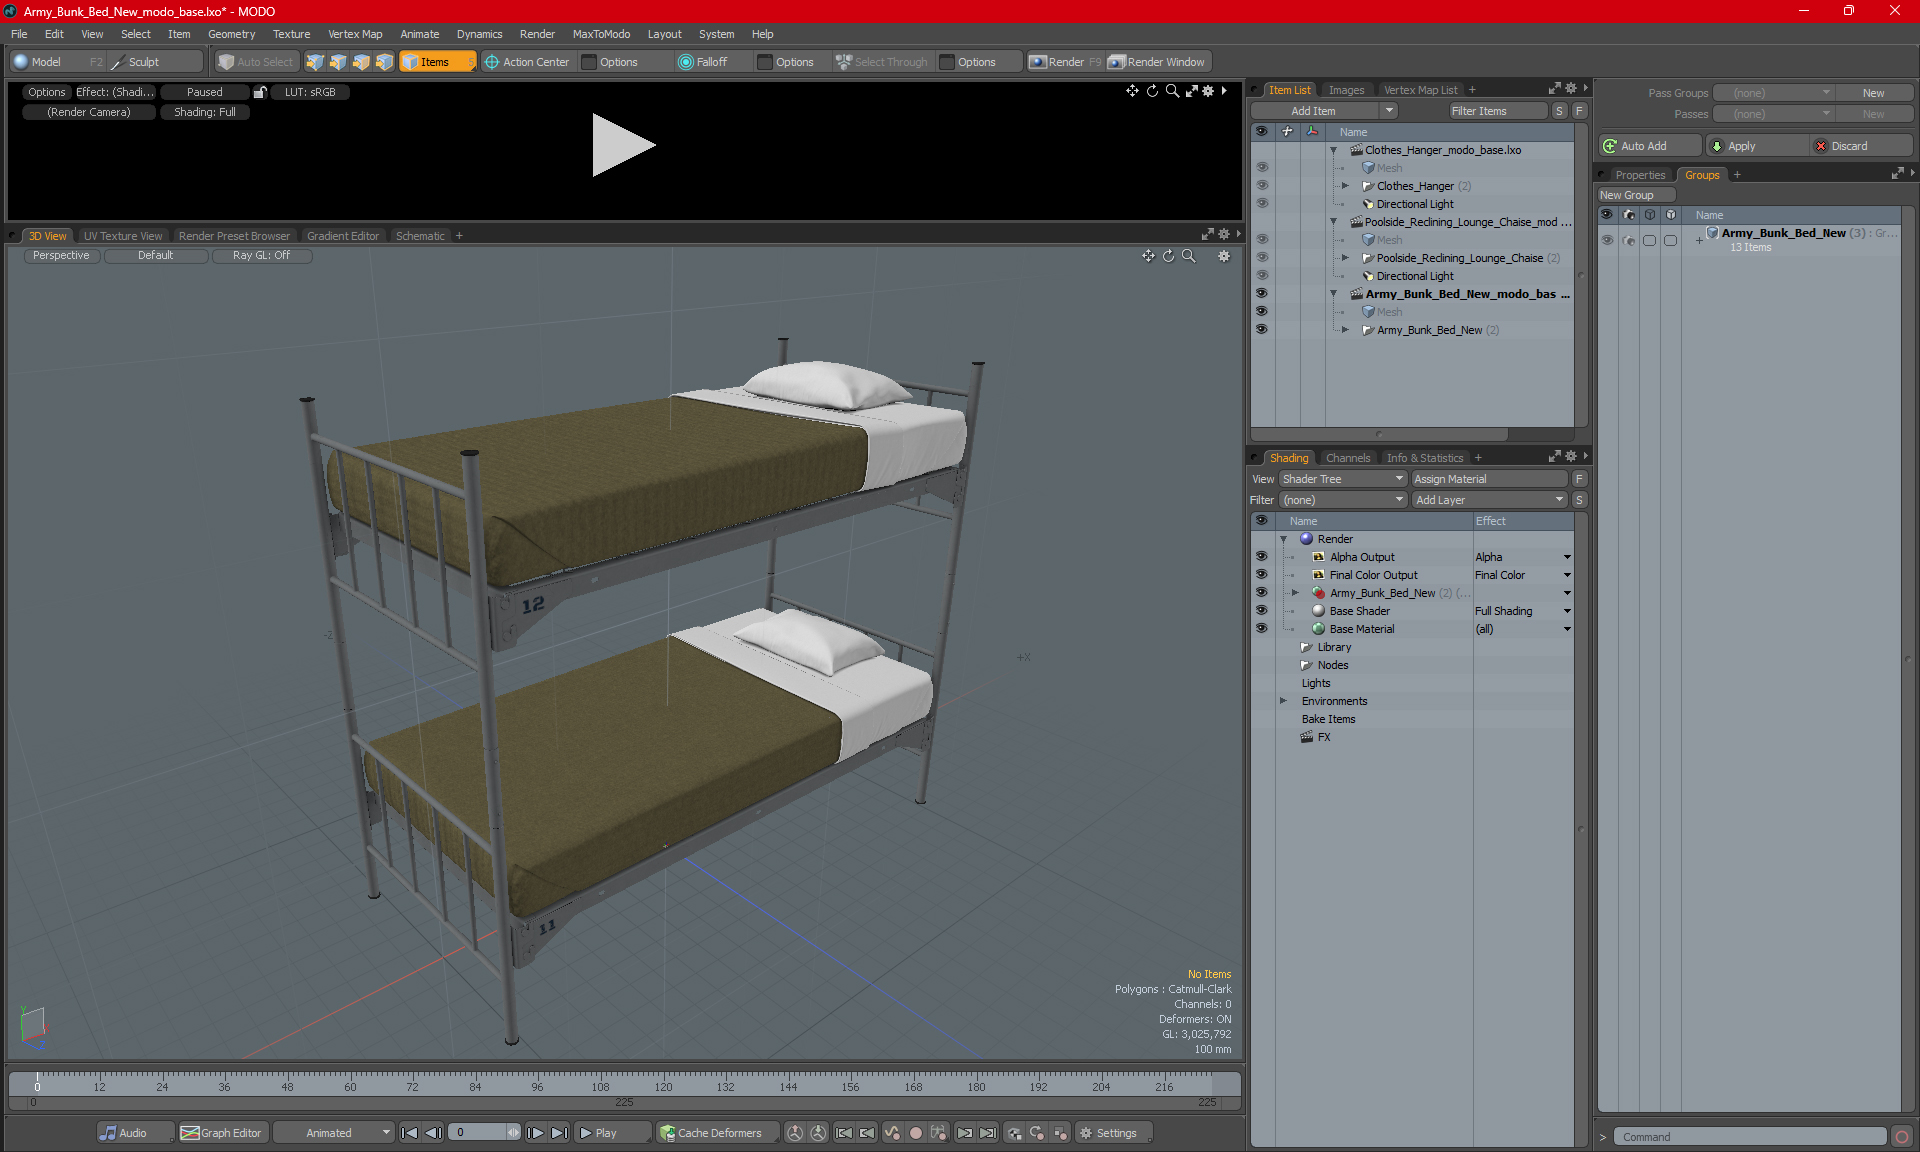This screenshot has height=1152, width=1920.
Task: Toggle Army_Bunk_Bed_New_modo_base scene visibility
Action: 1262,294
